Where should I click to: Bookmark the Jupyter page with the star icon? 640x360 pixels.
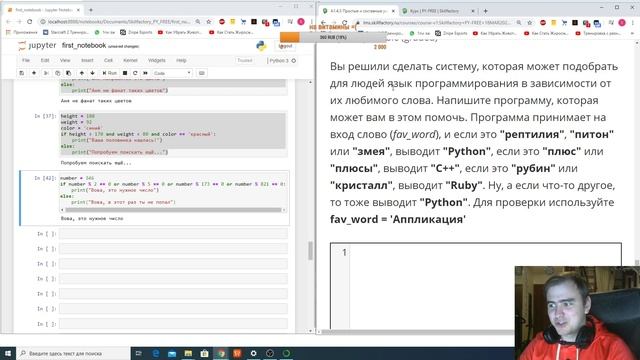click(x=209, y=22)
